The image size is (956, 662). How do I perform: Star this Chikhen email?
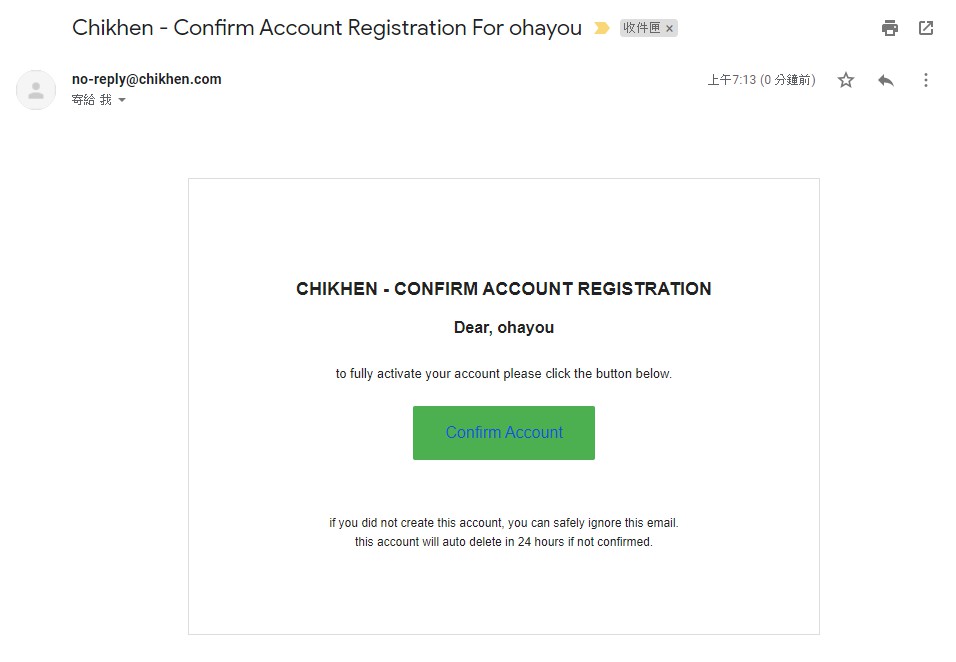pyautogui.click(x=846, y=80)
